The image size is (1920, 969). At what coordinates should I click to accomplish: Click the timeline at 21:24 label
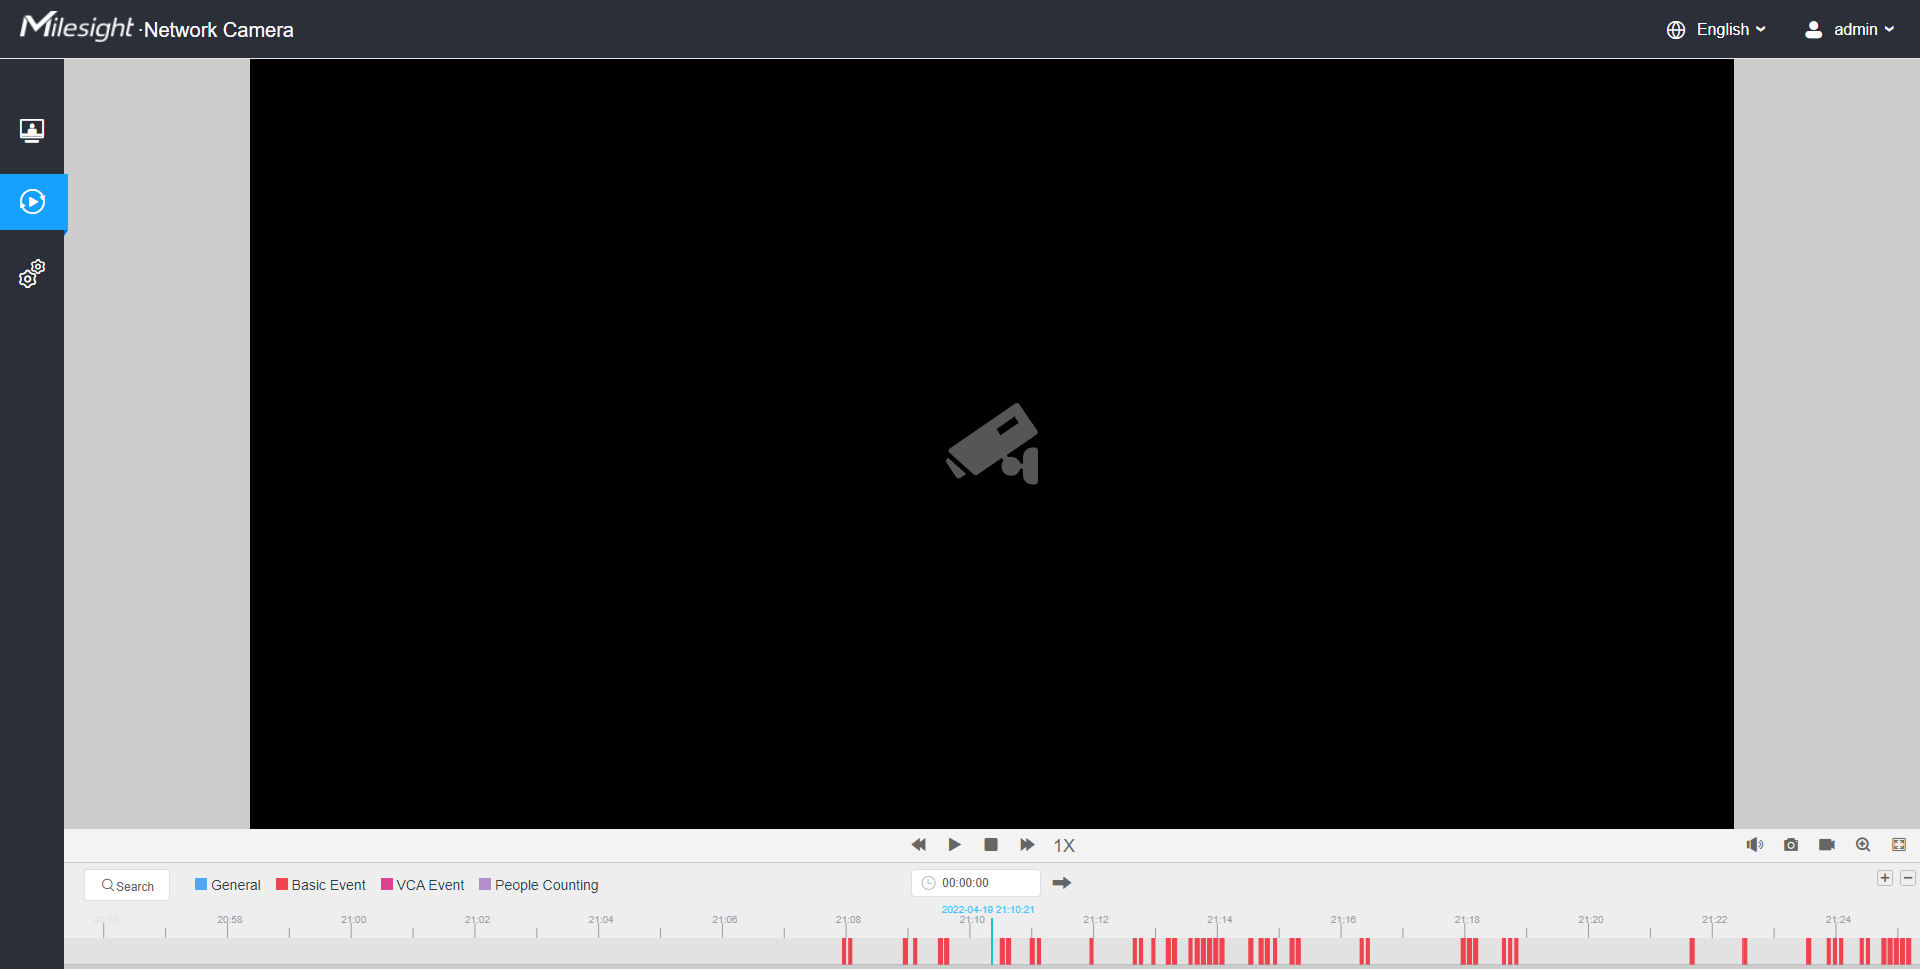click(1838, 920)
